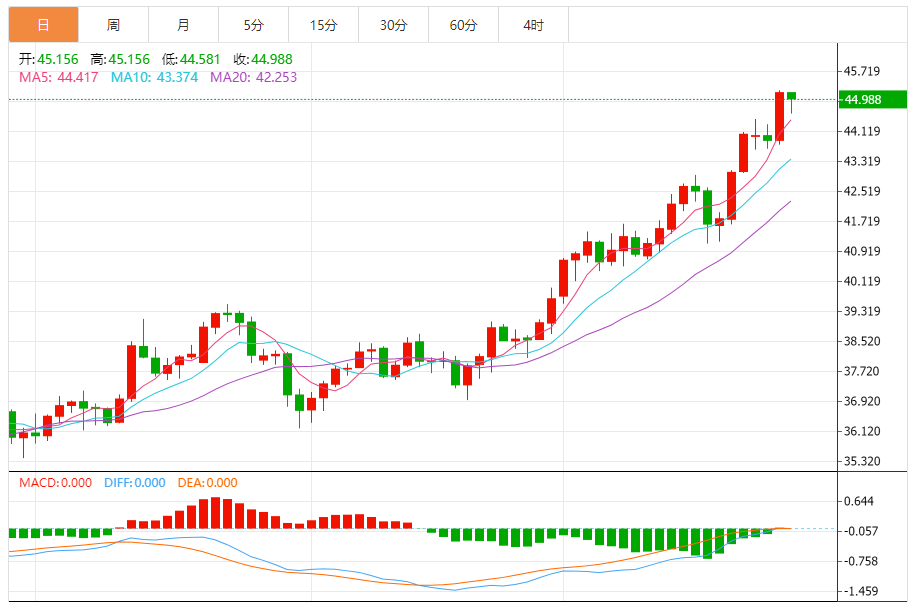
Task: Click the 38.520 price axis label
Action: pyautogui.click(x=862, y=341)
